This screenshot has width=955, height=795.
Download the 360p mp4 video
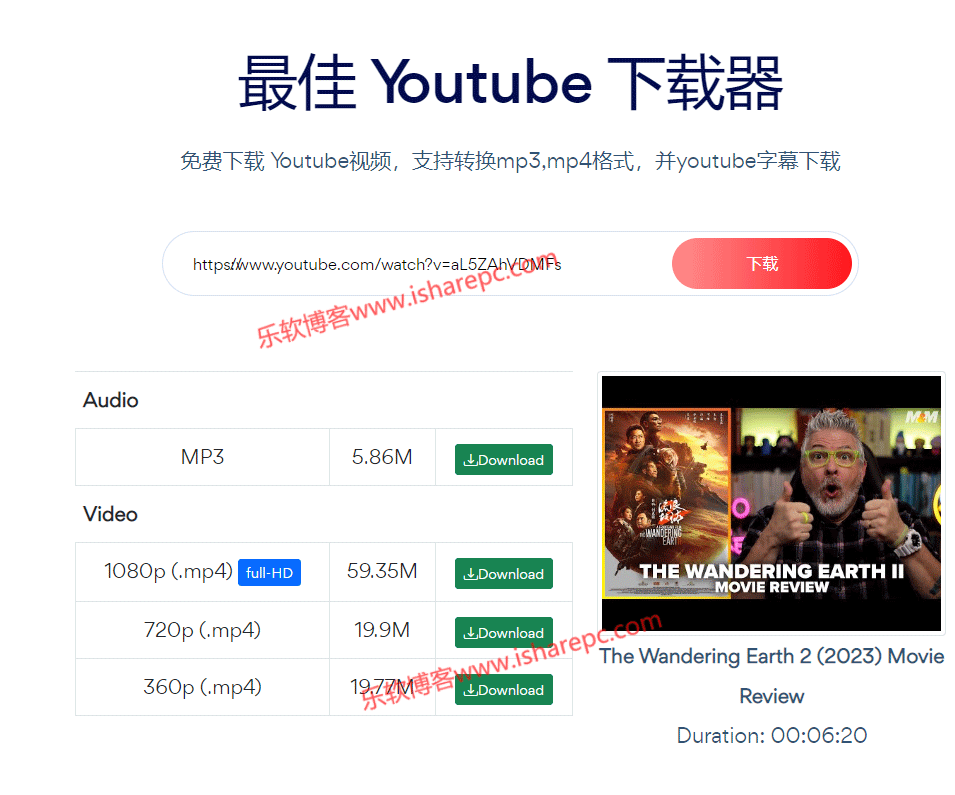click(x=504, y=690)
